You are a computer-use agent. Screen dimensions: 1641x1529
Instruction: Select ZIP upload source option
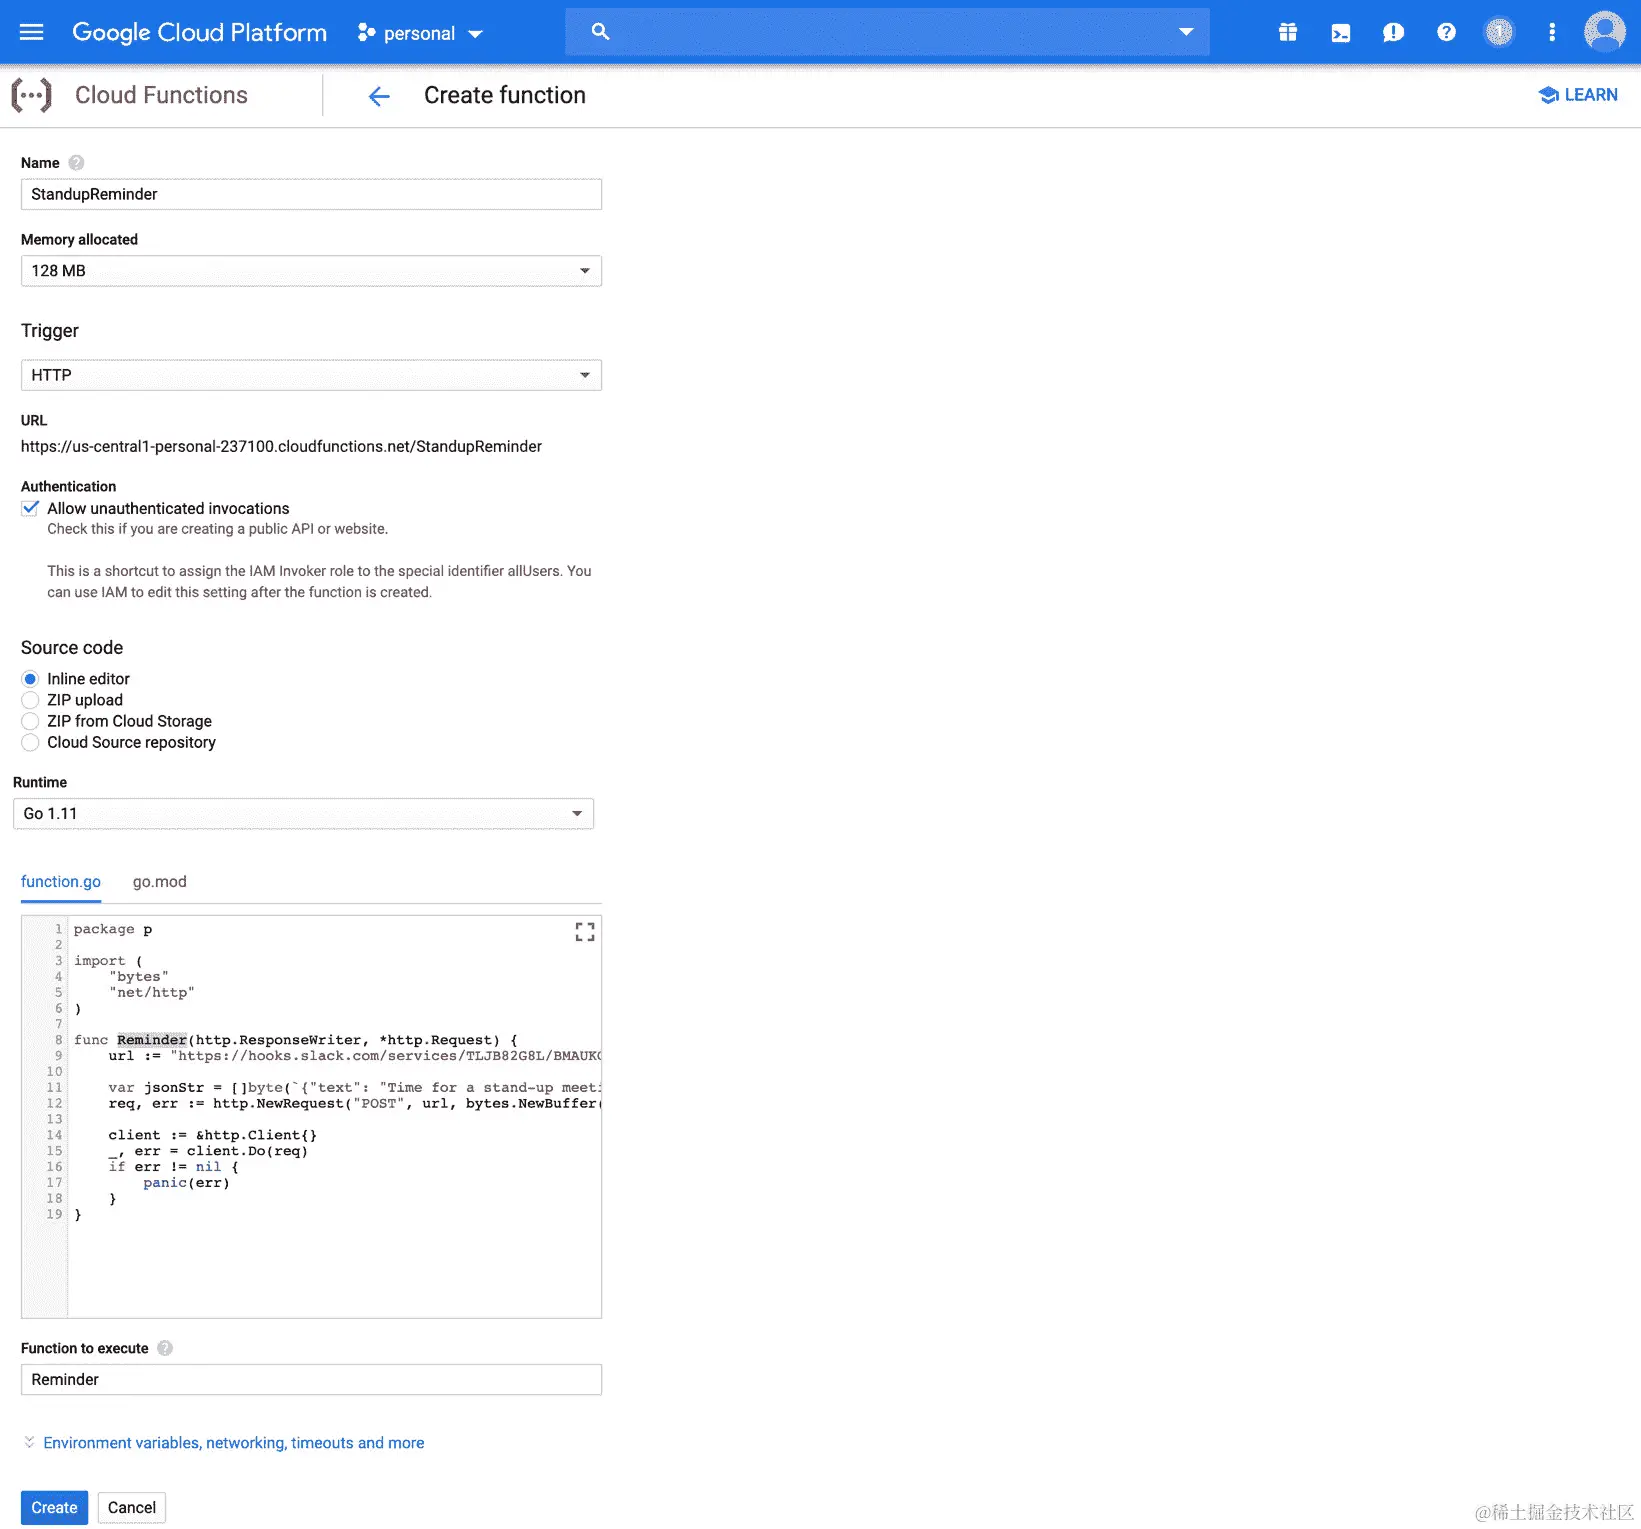30,700
